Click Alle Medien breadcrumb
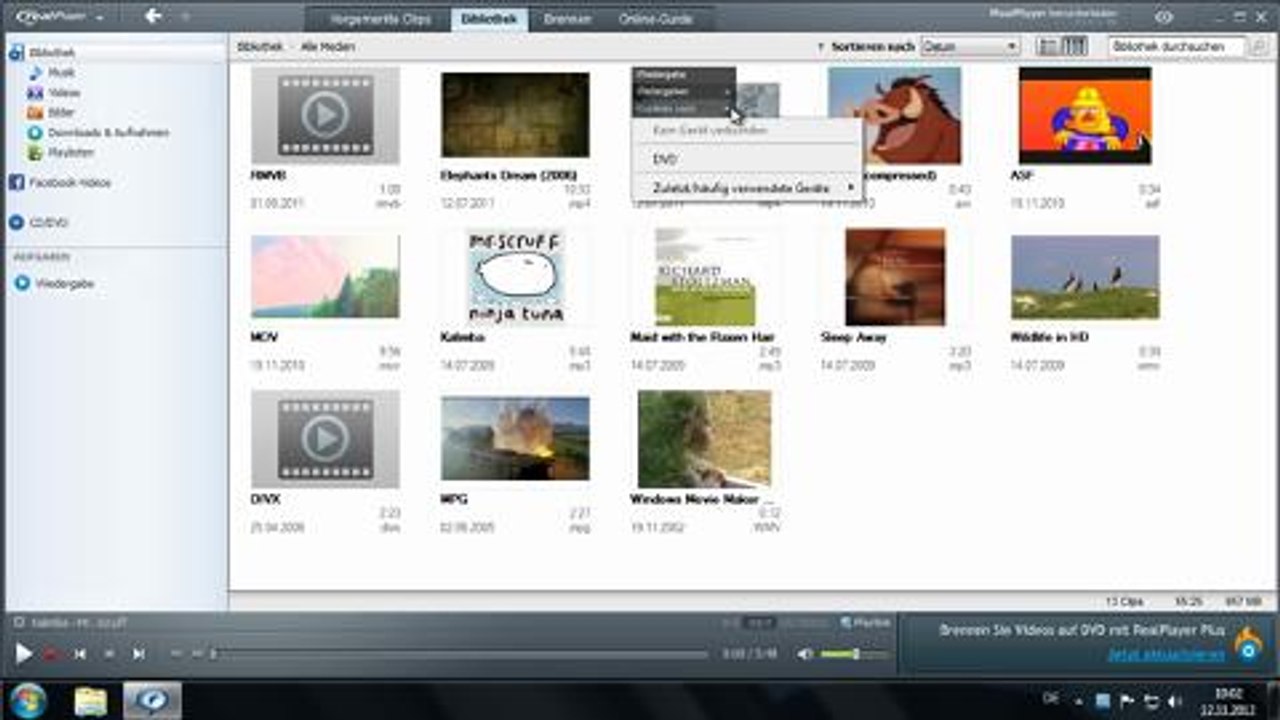The height and width of the screenshot is (720, 1280). point(327,47)
